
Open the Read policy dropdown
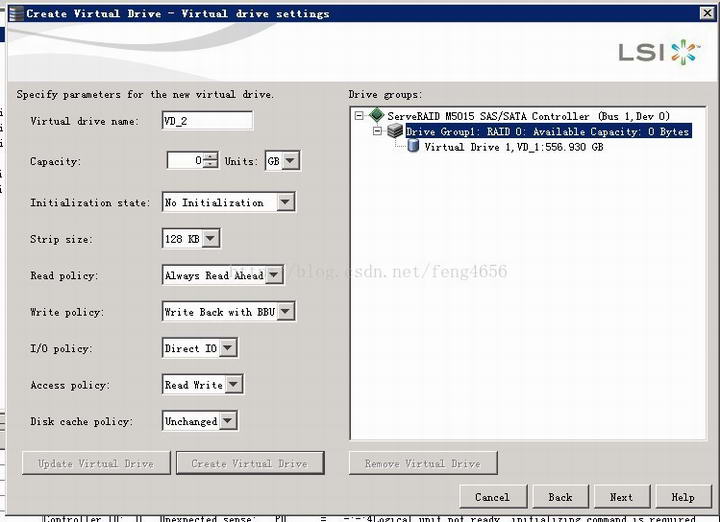pos(274,275)
